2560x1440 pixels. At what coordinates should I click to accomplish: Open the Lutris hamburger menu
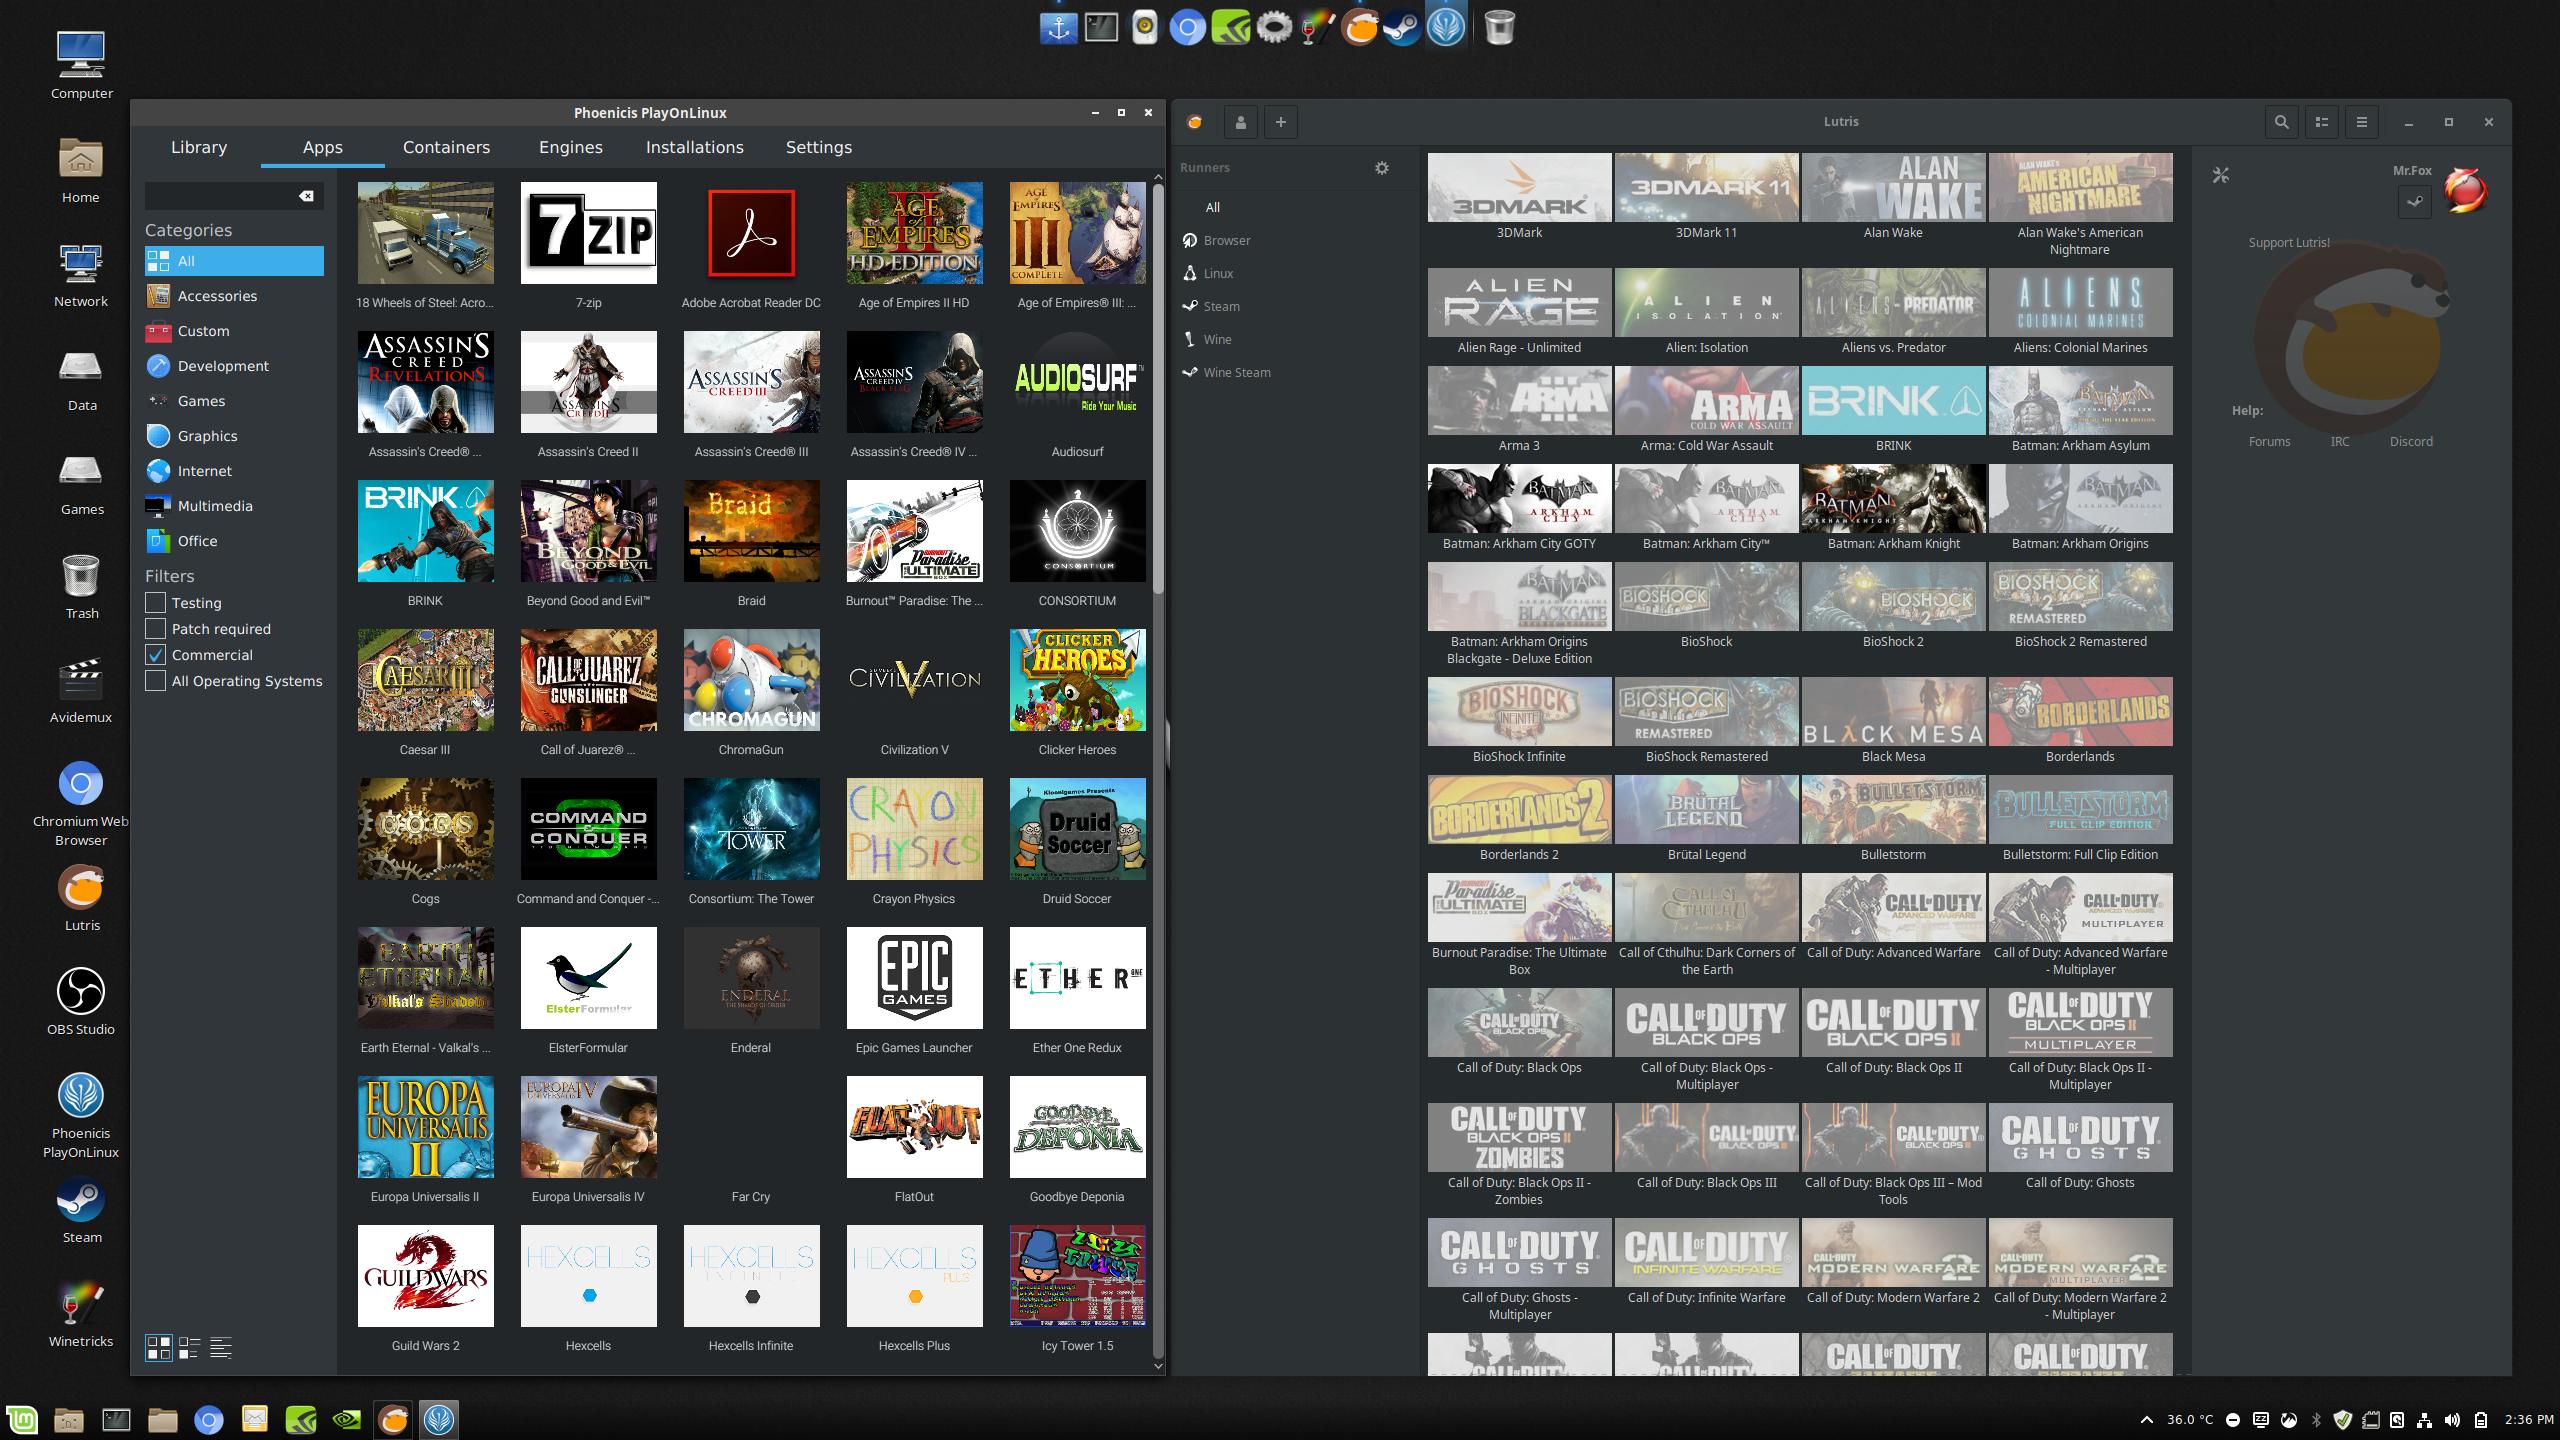(2362, 122)
